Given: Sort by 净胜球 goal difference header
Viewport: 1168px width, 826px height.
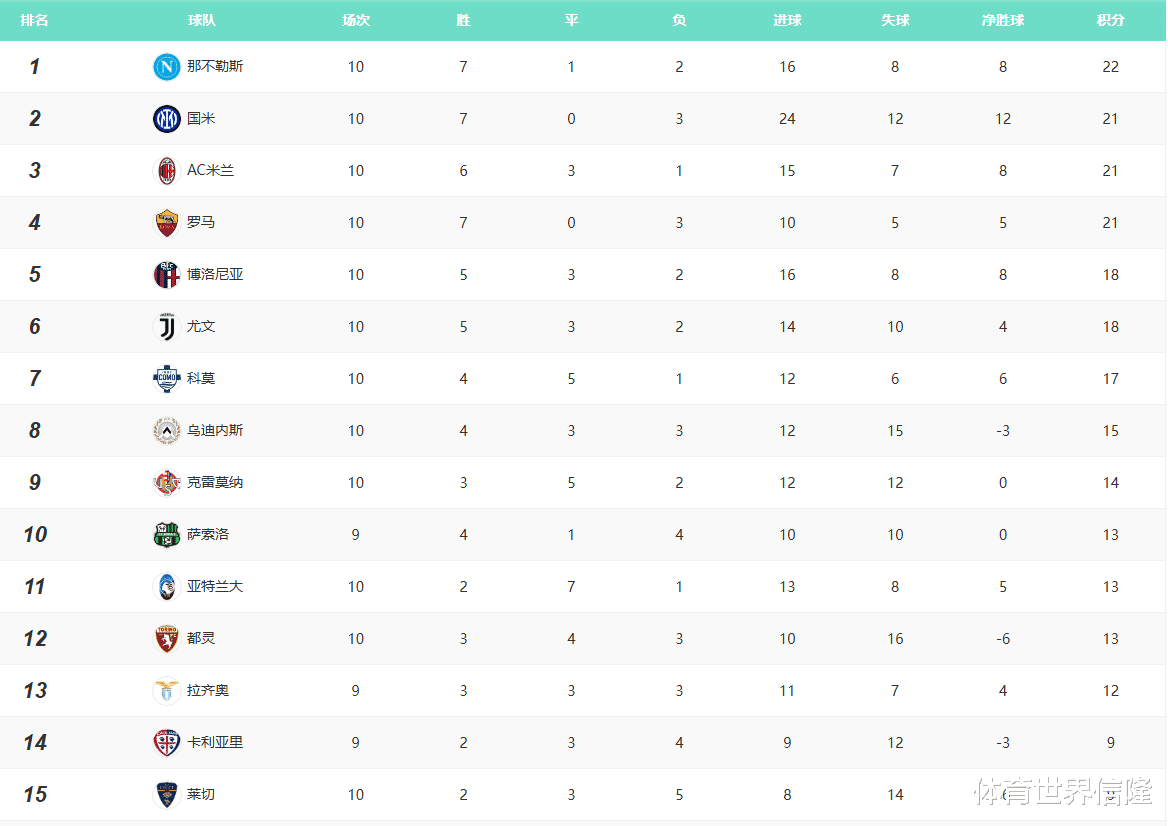Looking at the screenshot, I should tap(1002, 20).
